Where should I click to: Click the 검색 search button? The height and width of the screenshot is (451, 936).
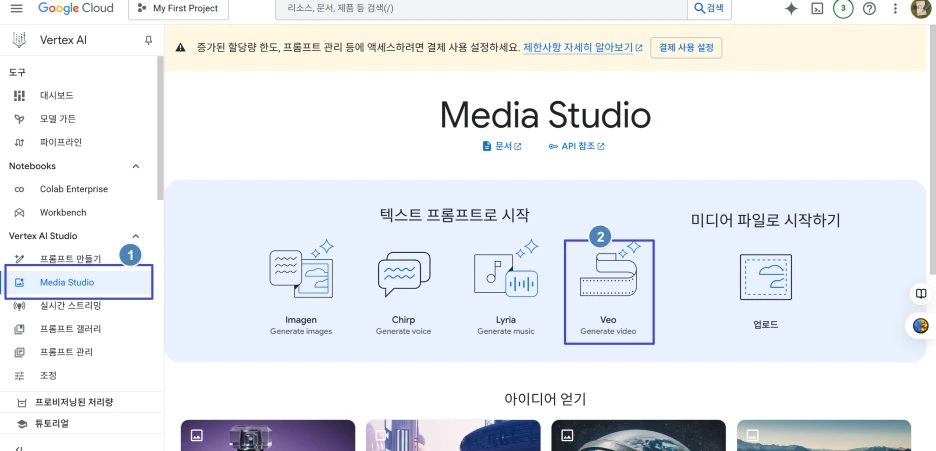[x=709, y=8]
